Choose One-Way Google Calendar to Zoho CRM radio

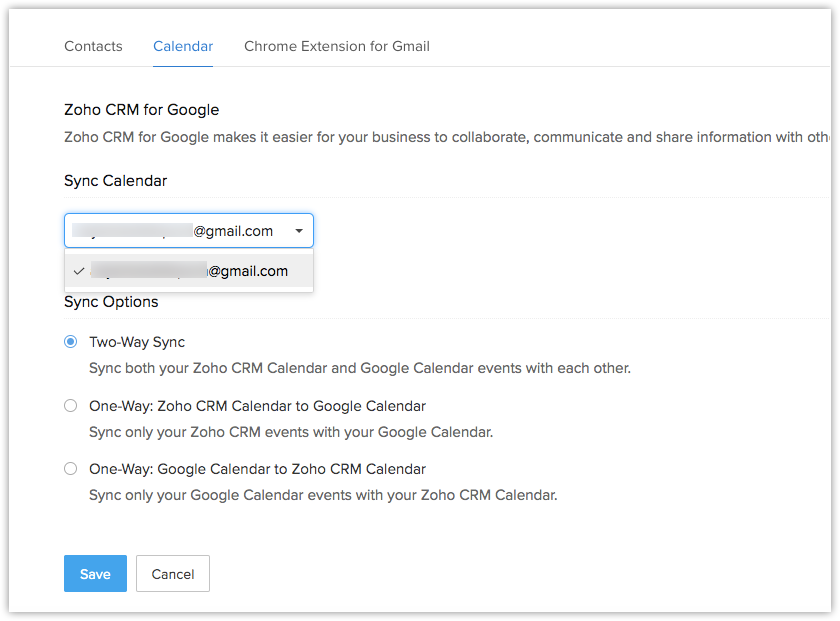(70, 469)
